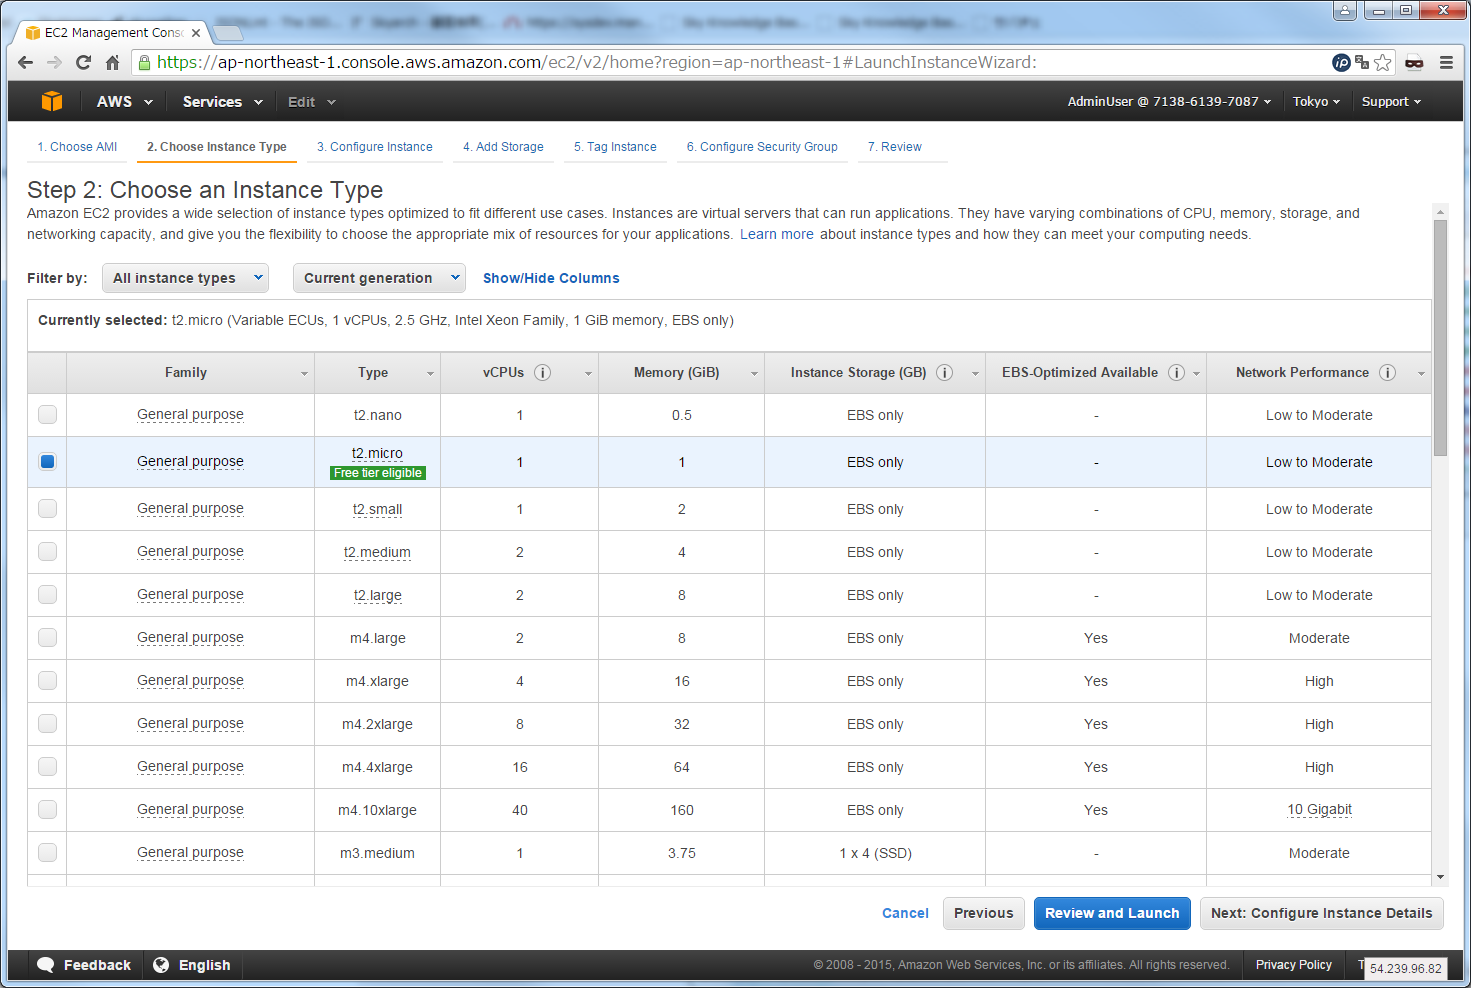
Task: Open a new browser tab
Action: point(228,33)
